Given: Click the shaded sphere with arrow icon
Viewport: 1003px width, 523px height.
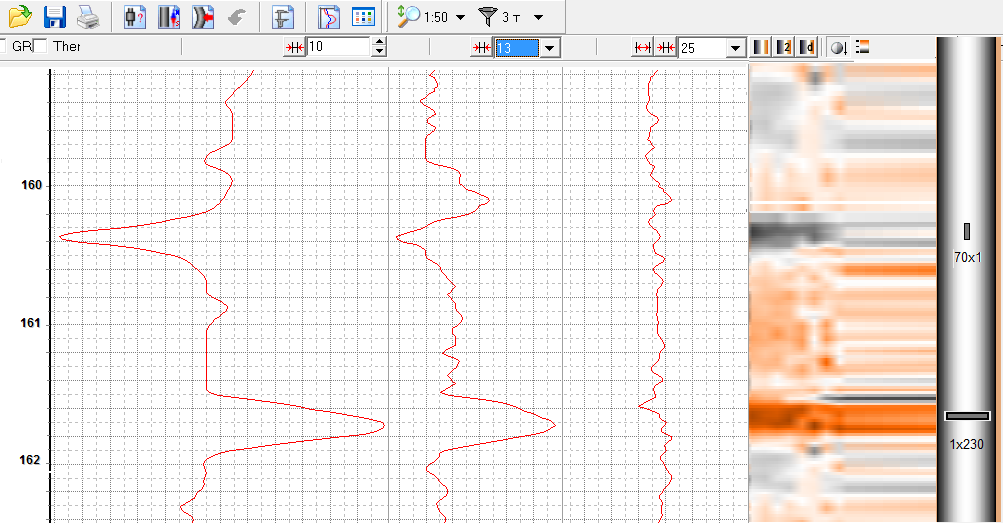Looking at the screenshot, I should [x=839, y=47].
